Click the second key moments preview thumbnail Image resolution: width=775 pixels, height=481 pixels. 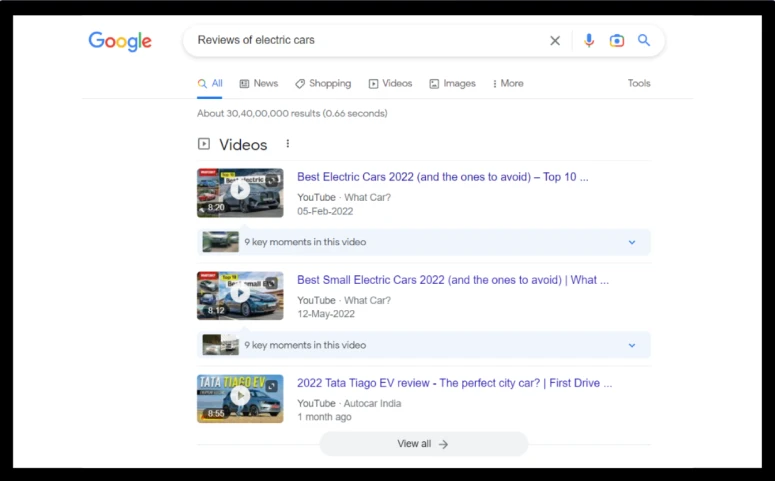pos(220,345)
